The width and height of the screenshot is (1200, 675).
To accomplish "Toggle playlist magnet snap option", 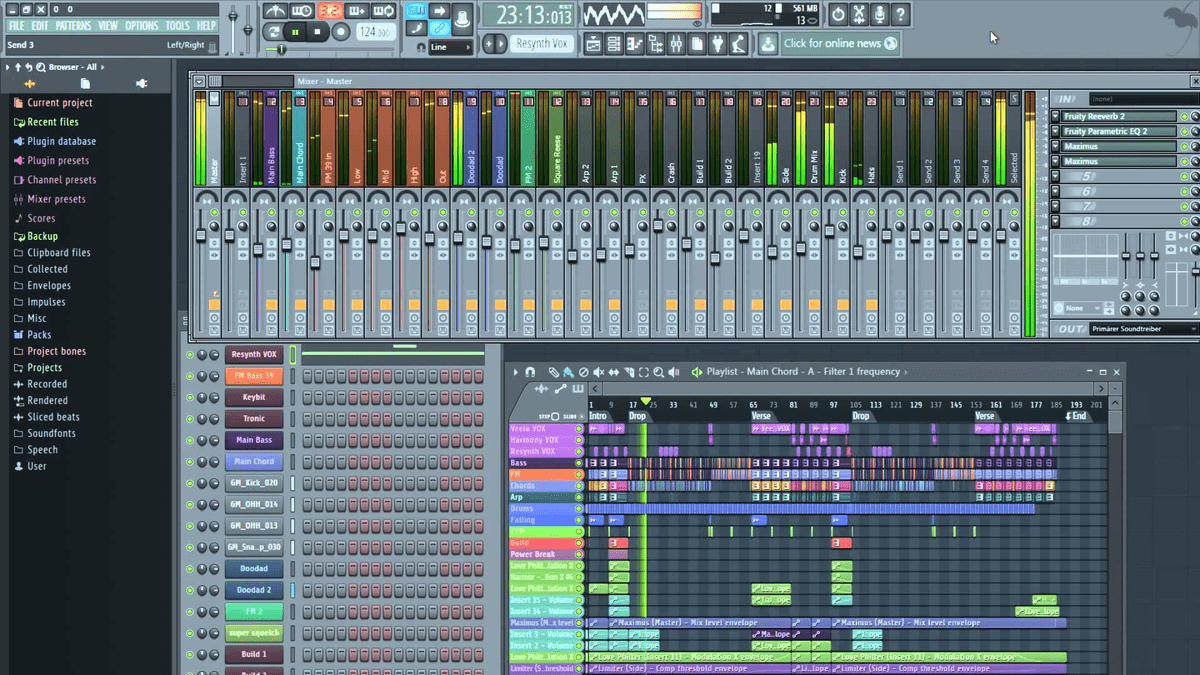I will 530,372.
